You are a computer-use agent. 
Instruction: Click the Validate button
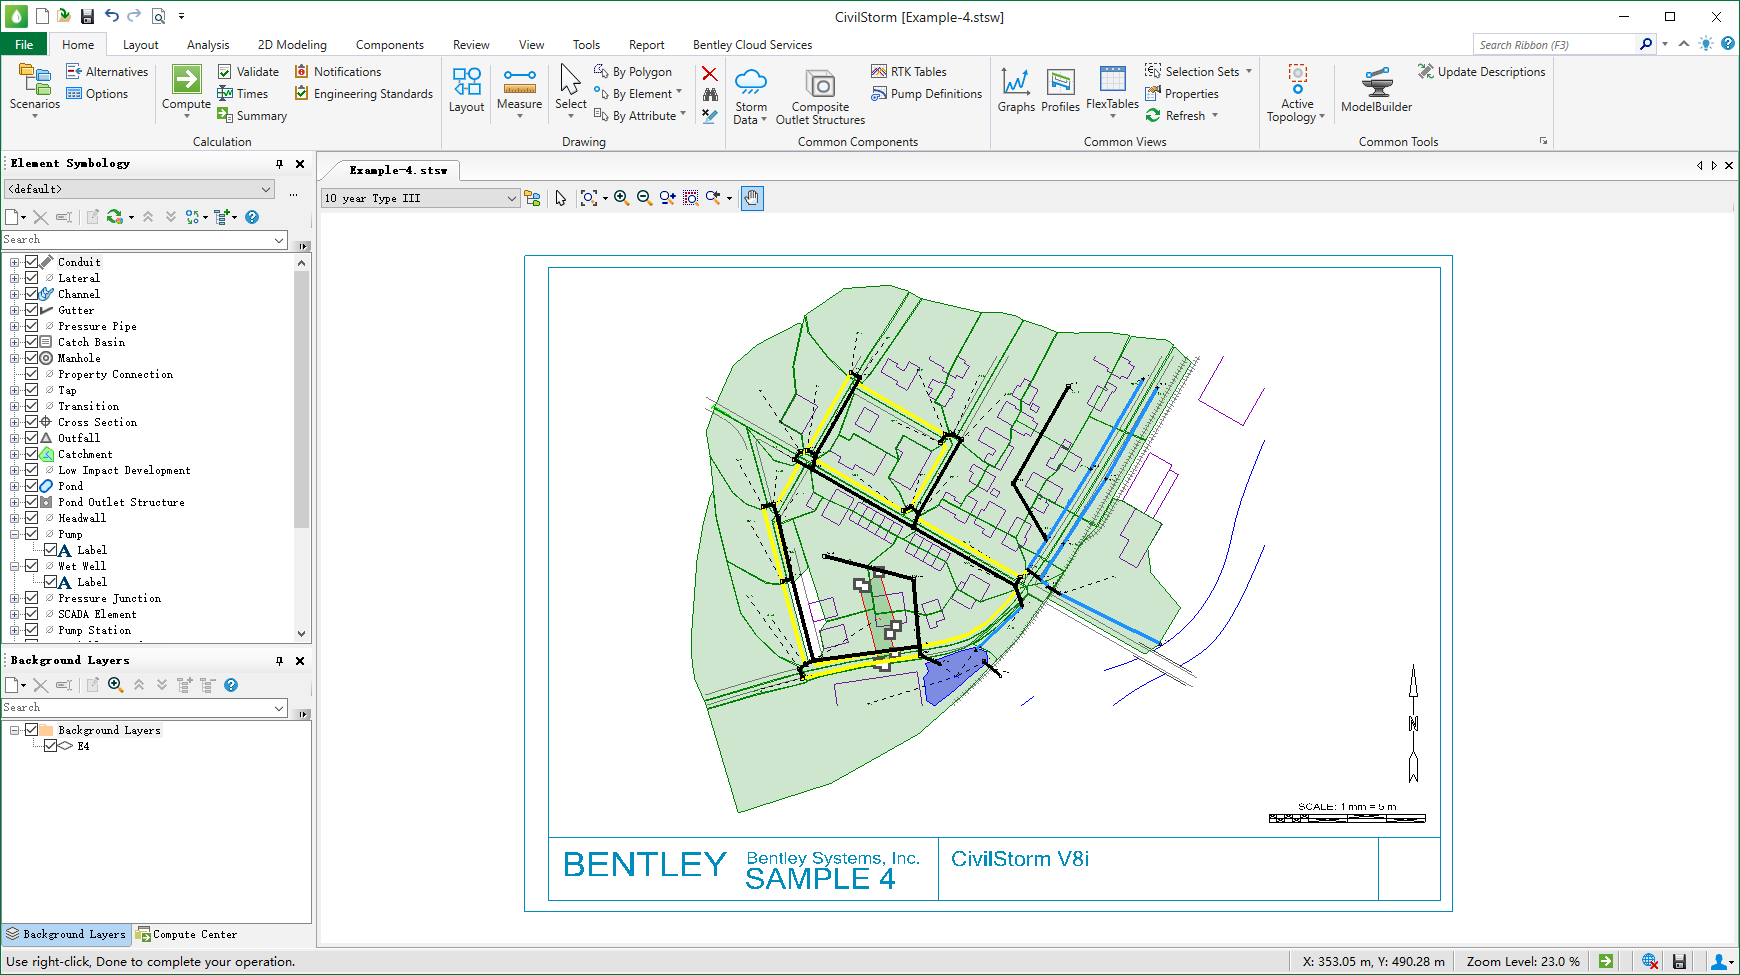click(247, 71)
